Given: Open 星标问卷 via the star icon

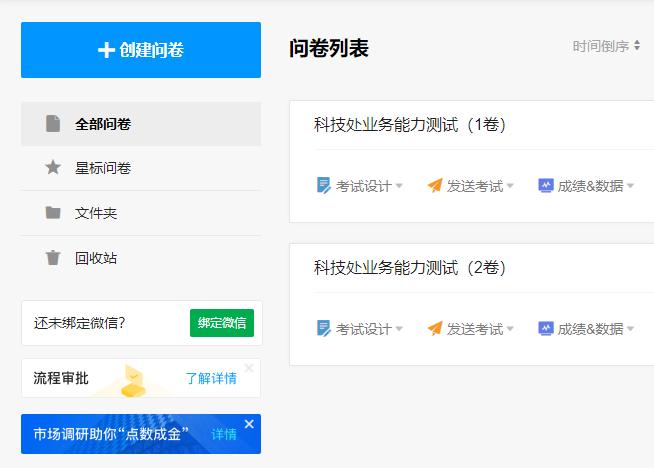Looking at the screenshot, I should click(x=53, y=168).
